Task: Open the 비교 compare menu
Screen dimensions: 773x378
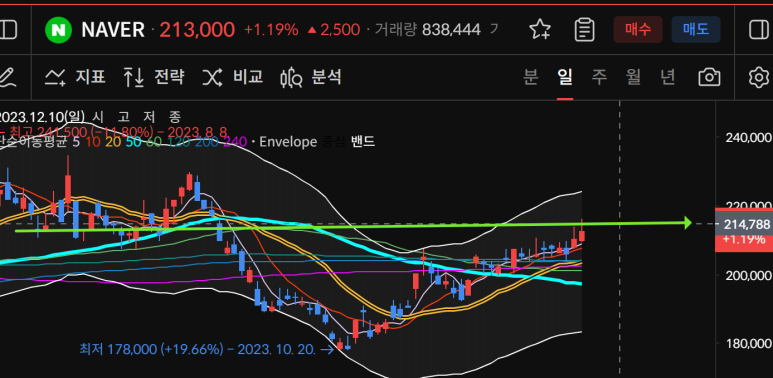Action: pos(233,77)
